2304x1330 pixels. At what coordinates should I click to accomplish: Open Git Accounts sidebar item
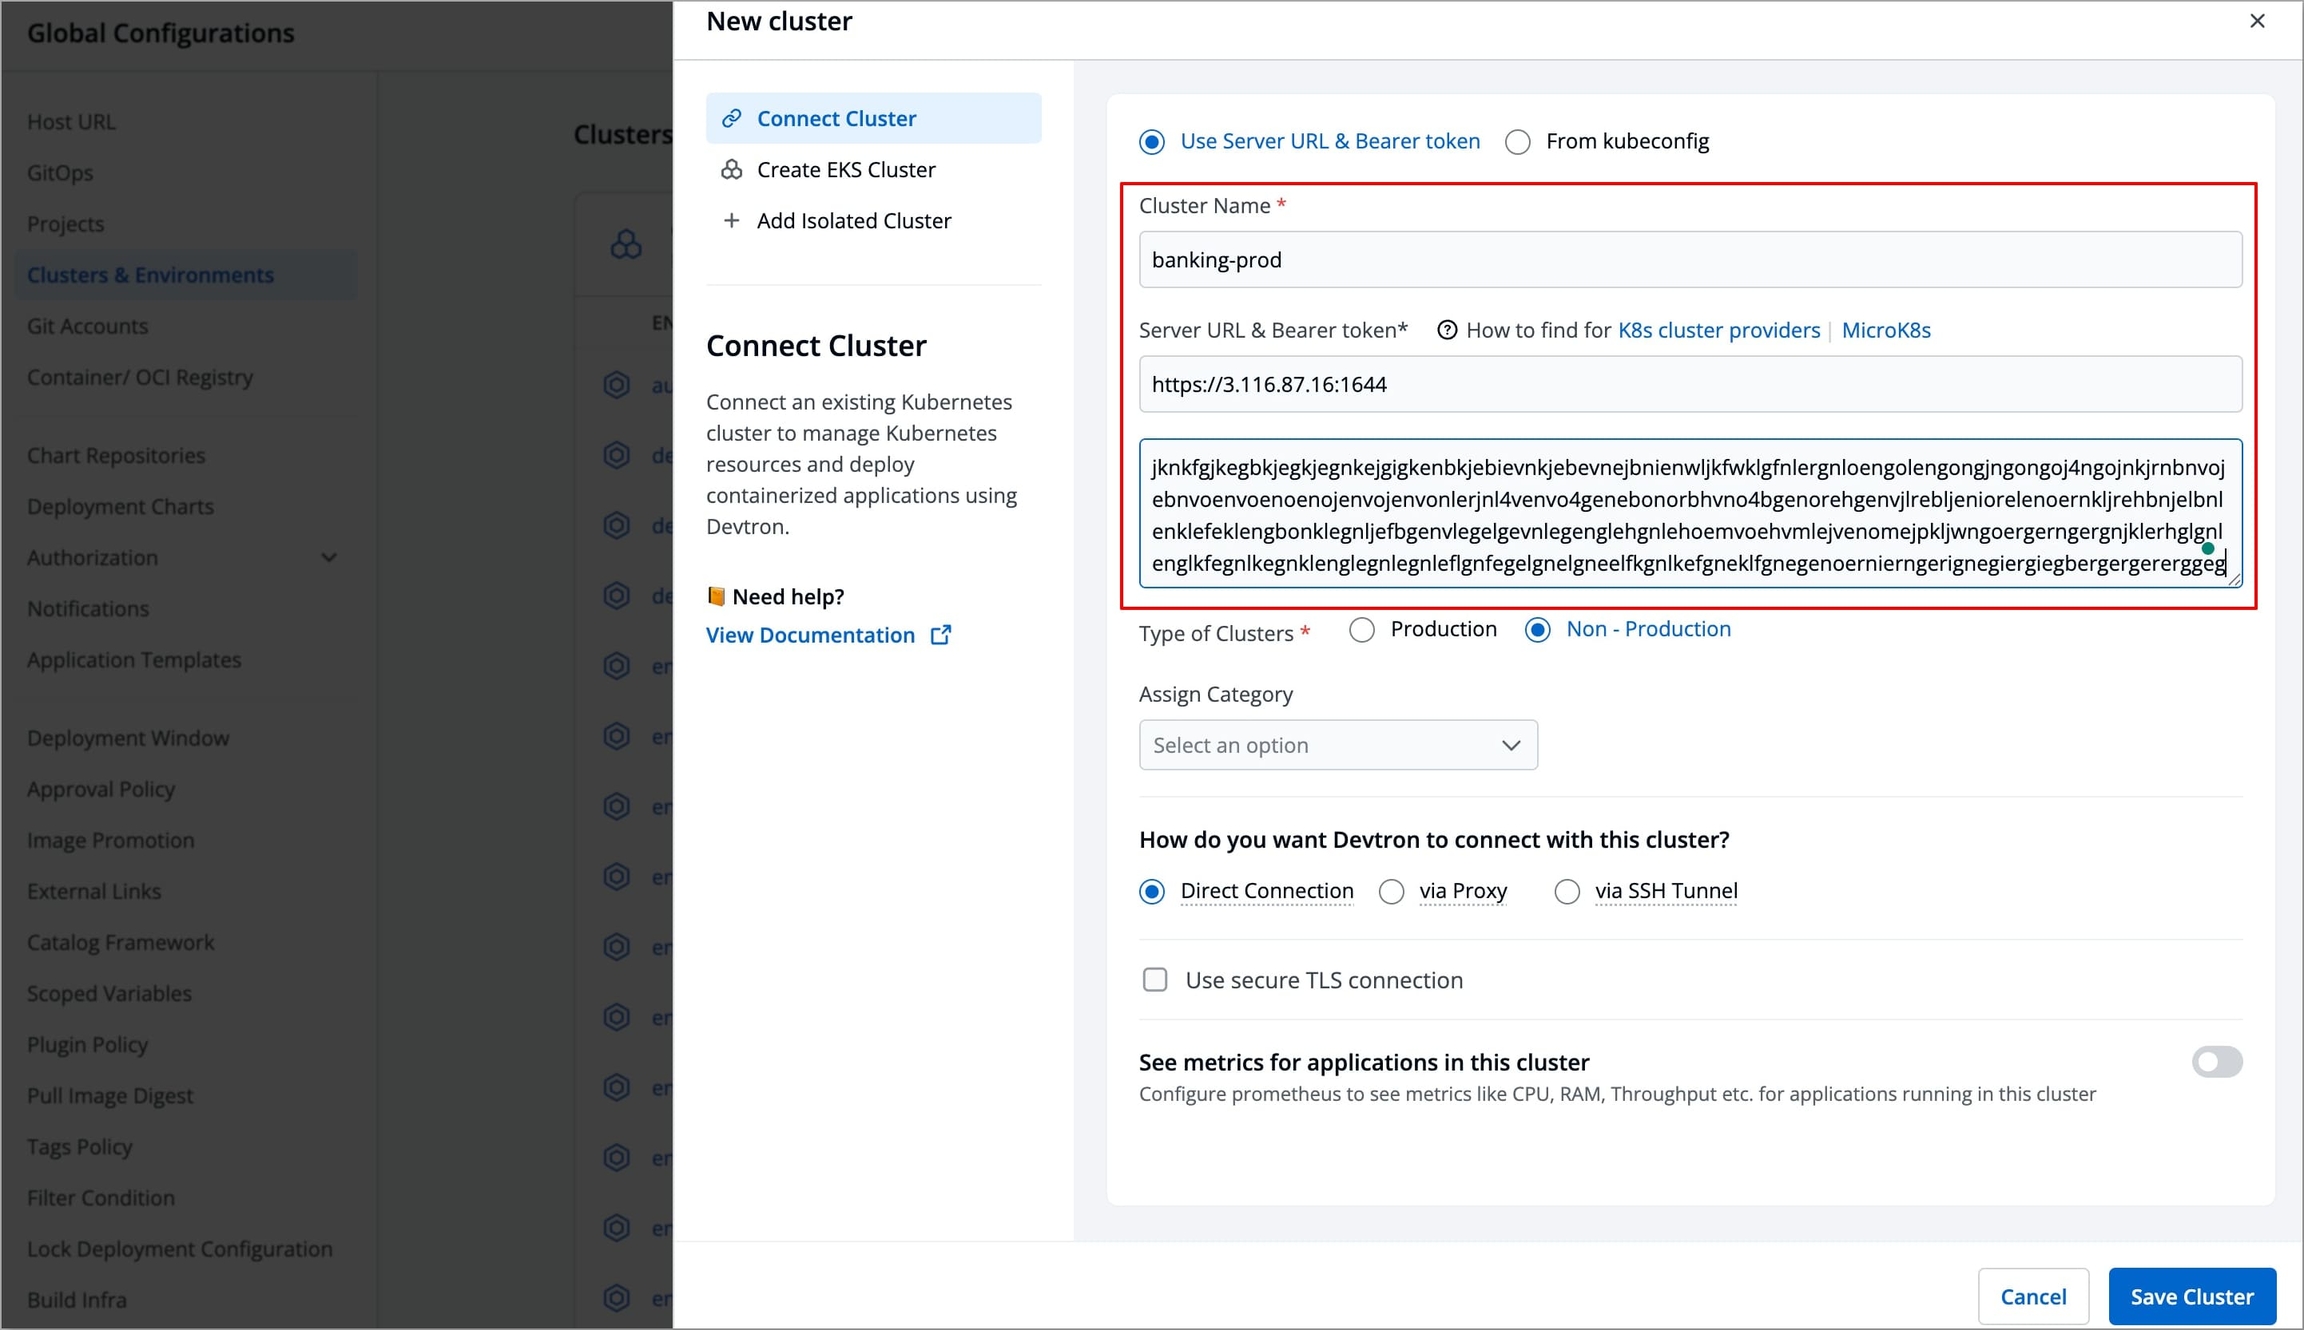pos(87,325)
